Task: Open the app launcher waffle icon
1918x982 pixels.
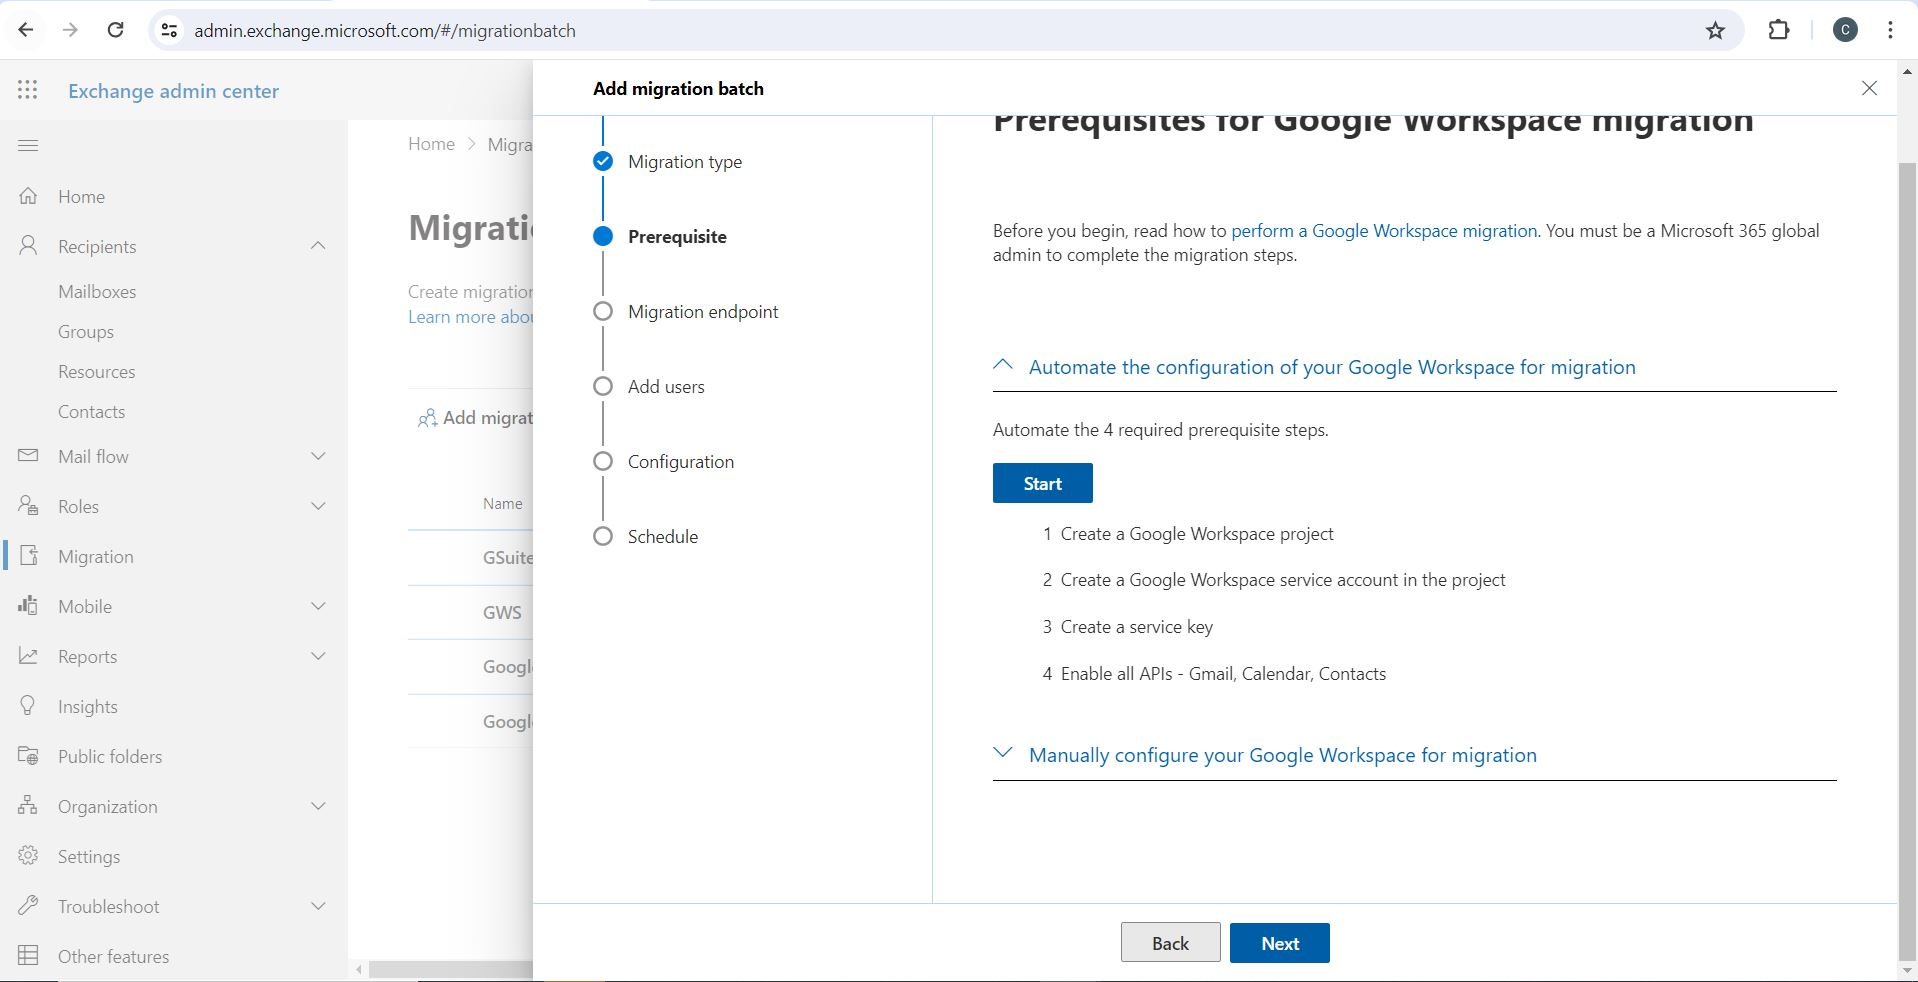Action: pos(28,90)
